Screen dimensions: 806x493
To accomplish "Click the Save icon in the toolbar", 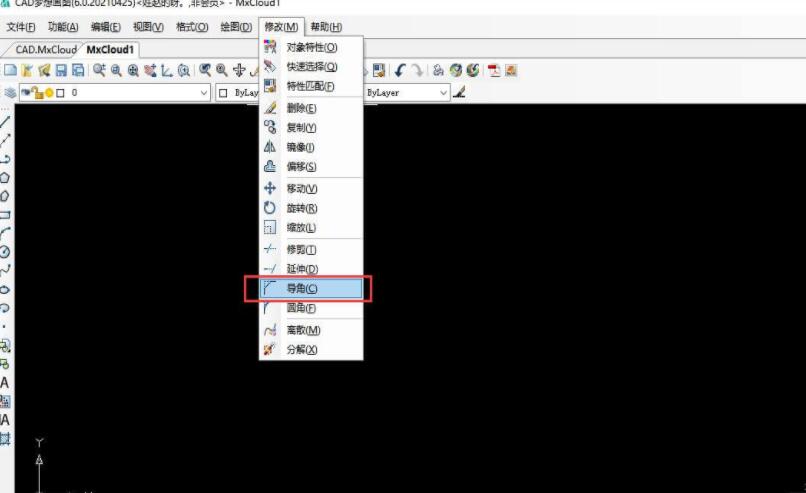I will point(61,70).
